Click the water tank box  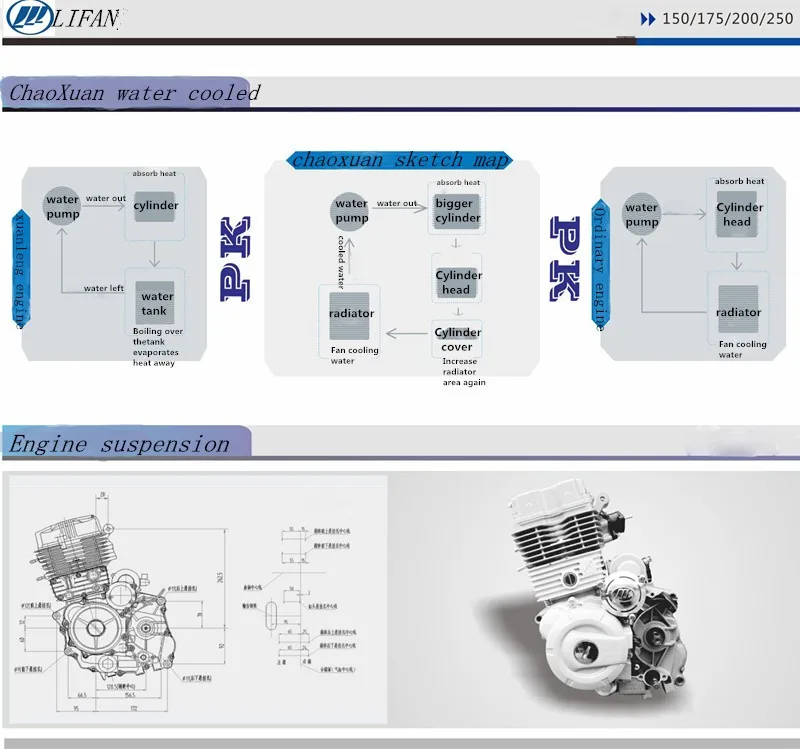coord(155,303)
